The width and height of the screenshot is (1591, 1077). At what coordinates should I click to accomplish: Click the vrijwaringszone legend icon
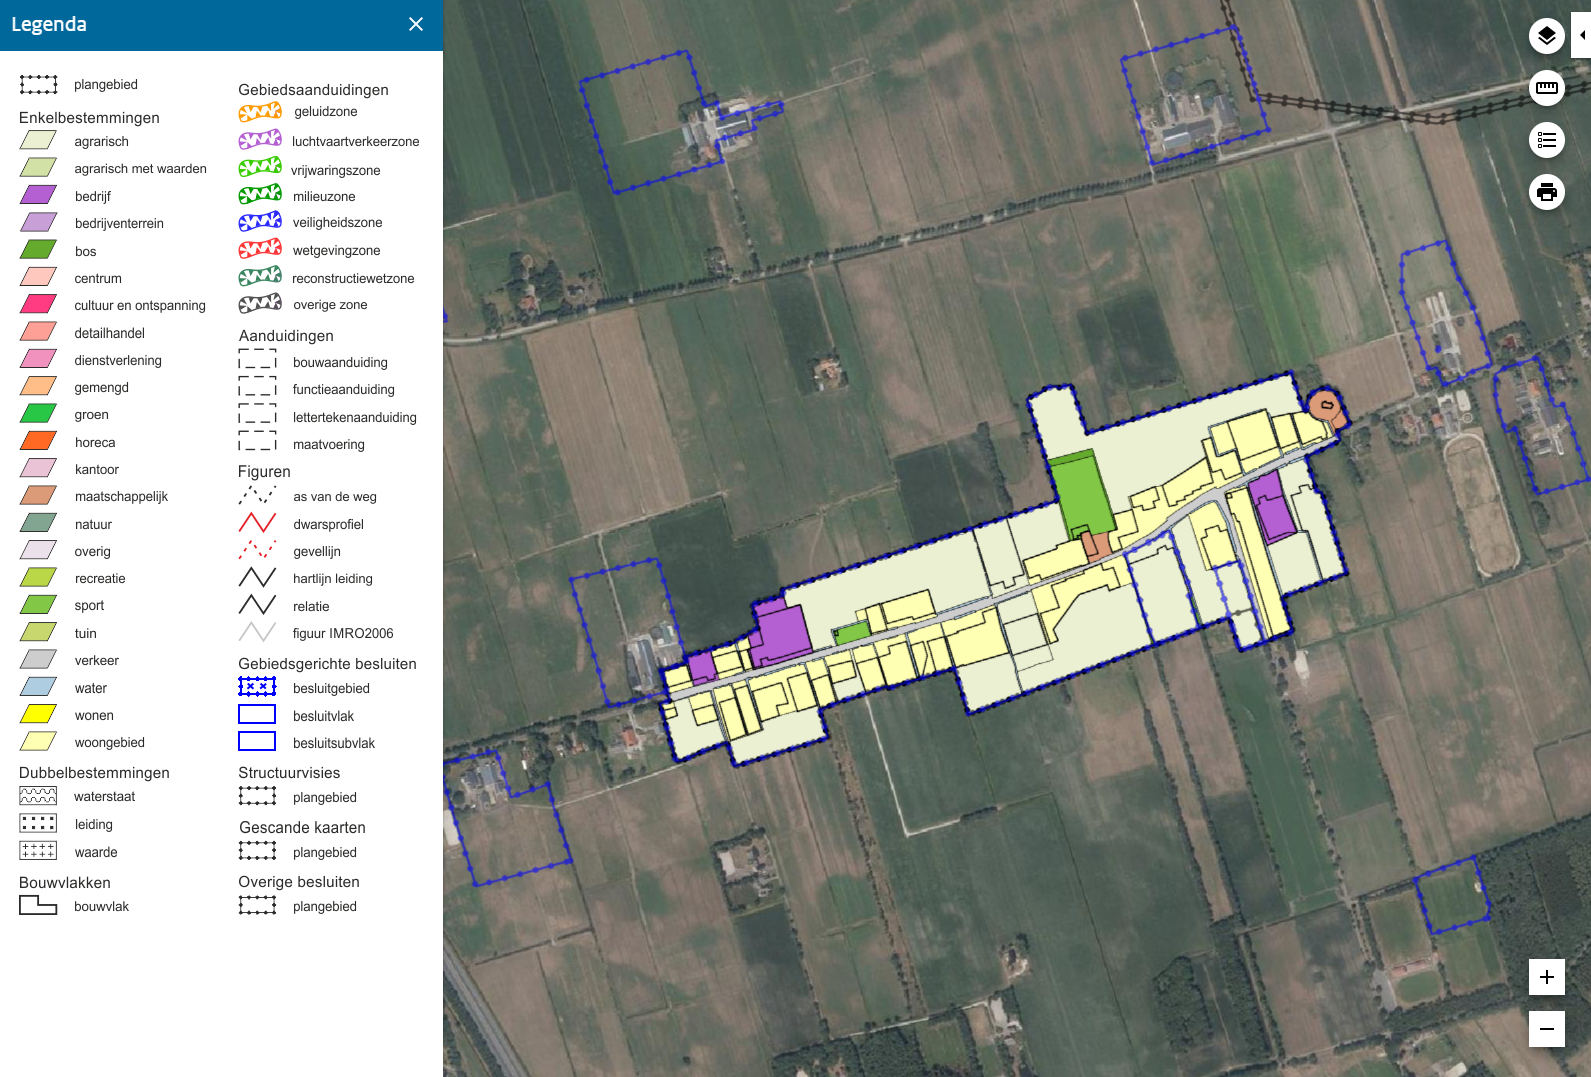pyautogui.click(x=260, y=167)
